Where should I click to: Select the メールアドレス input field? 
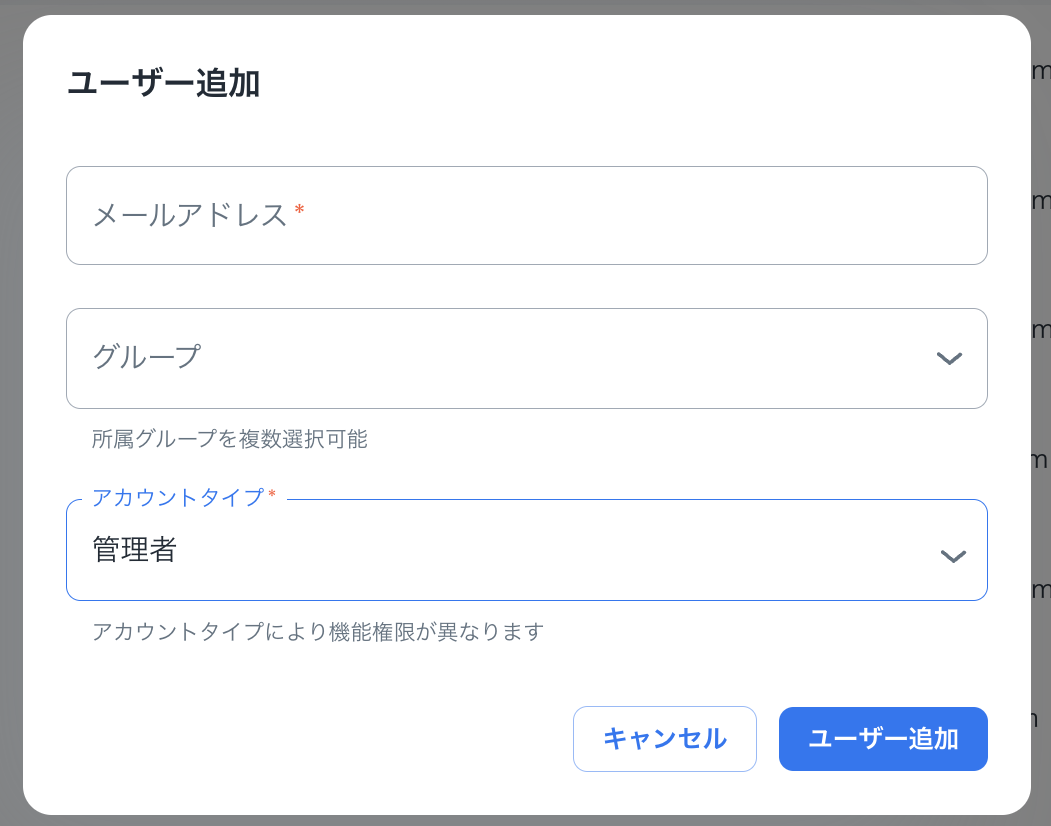click(527, 215)
